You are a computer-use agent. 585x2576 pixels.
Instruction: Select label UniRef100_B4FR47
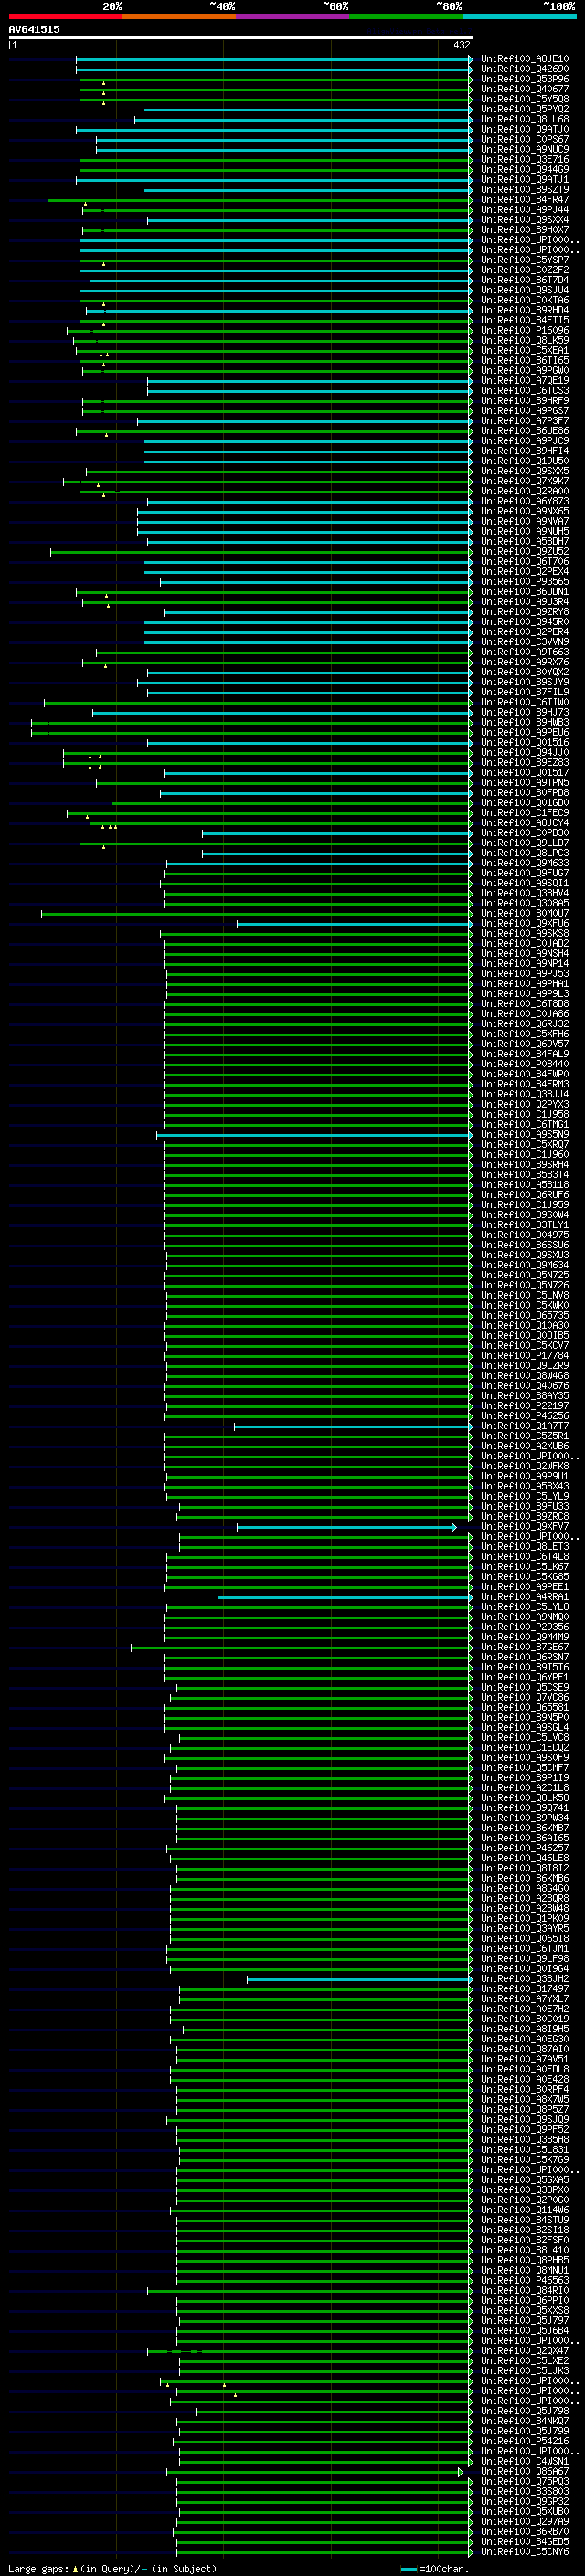525,199
